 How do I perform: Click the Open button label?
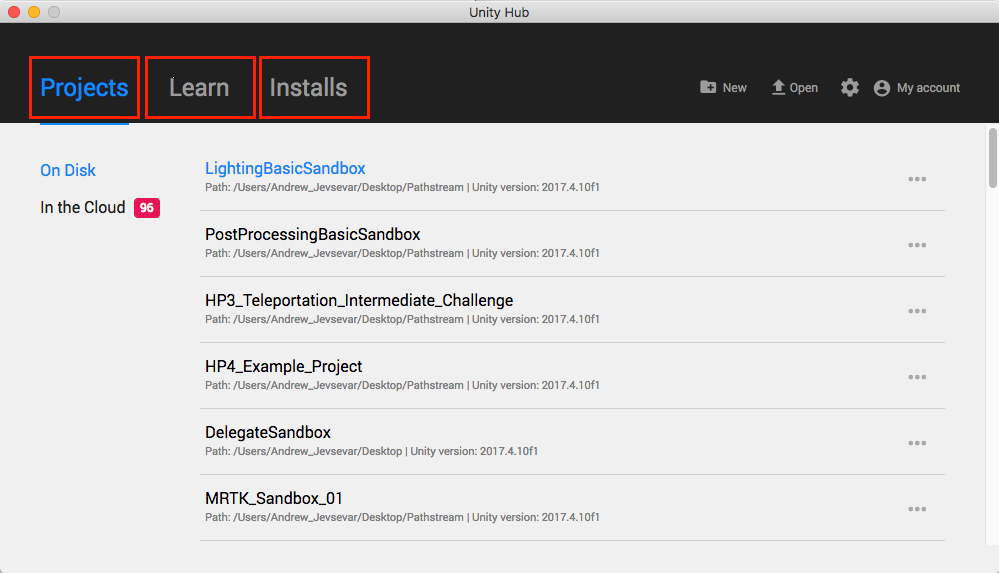click(x=803, y=88)
